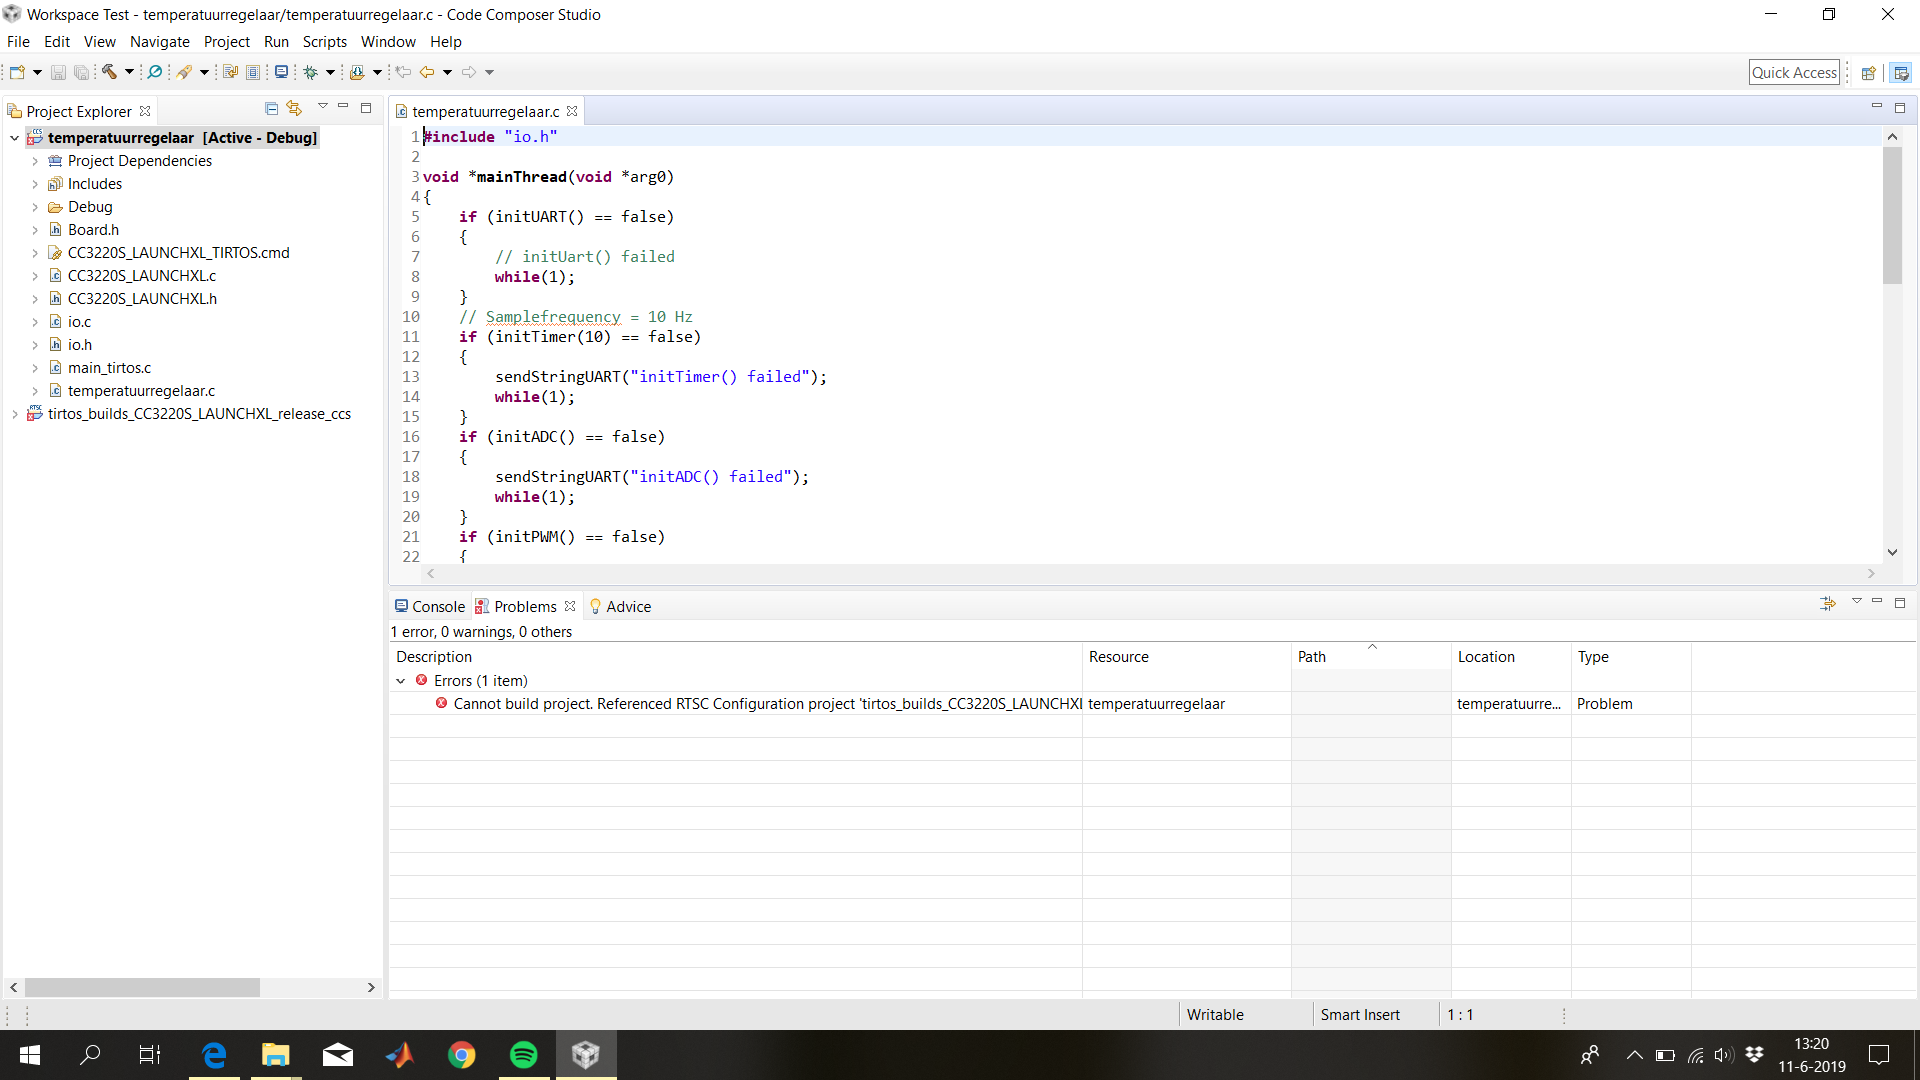1920x1080 pixels.
Task: Click the blue monitor terminal icon
Action: pos(282,72)
